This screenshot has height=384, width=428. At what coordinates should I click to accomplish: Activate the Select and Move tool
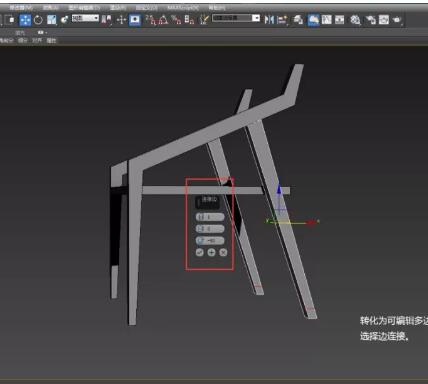point(25,20)
